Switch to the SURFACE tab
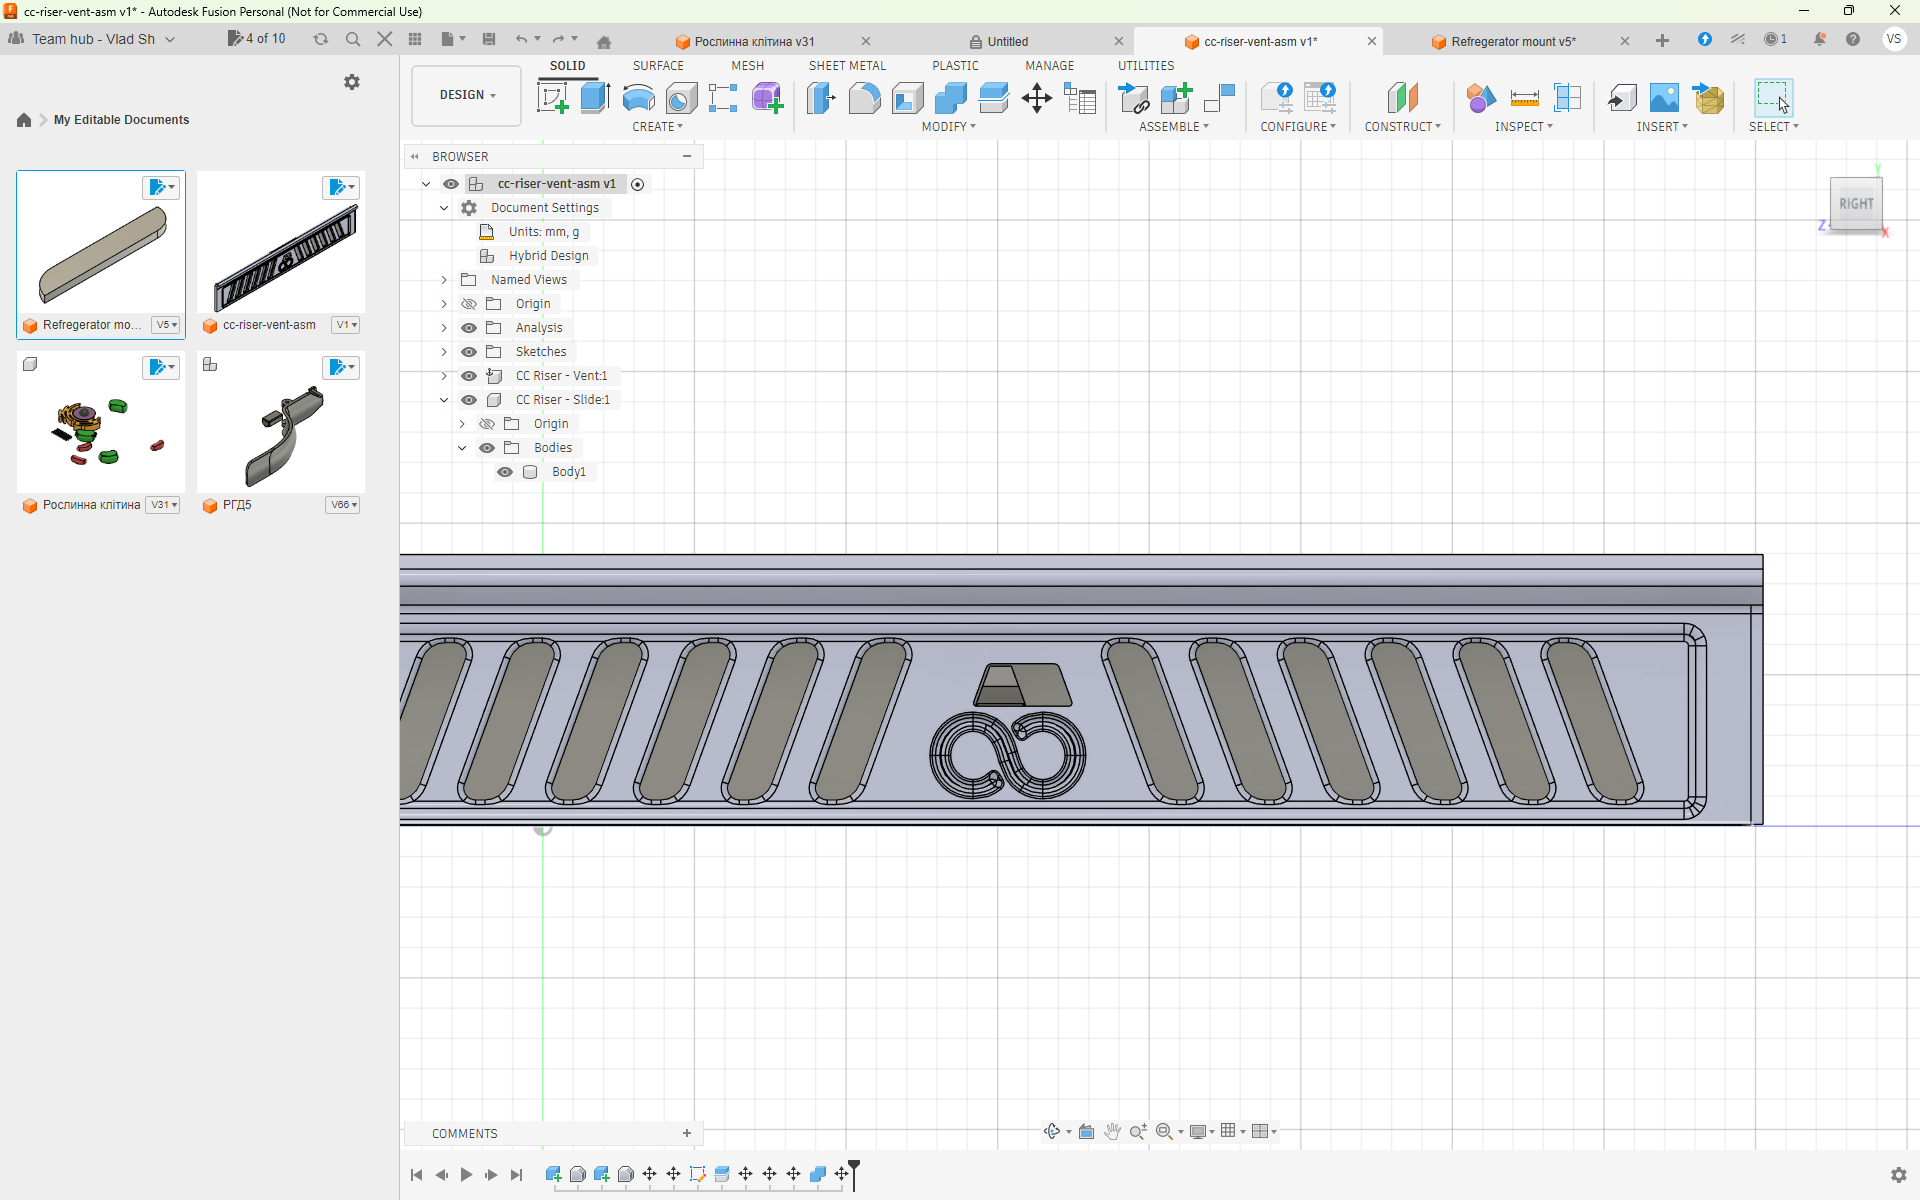 pyautogui.click(x=658, y=66)
